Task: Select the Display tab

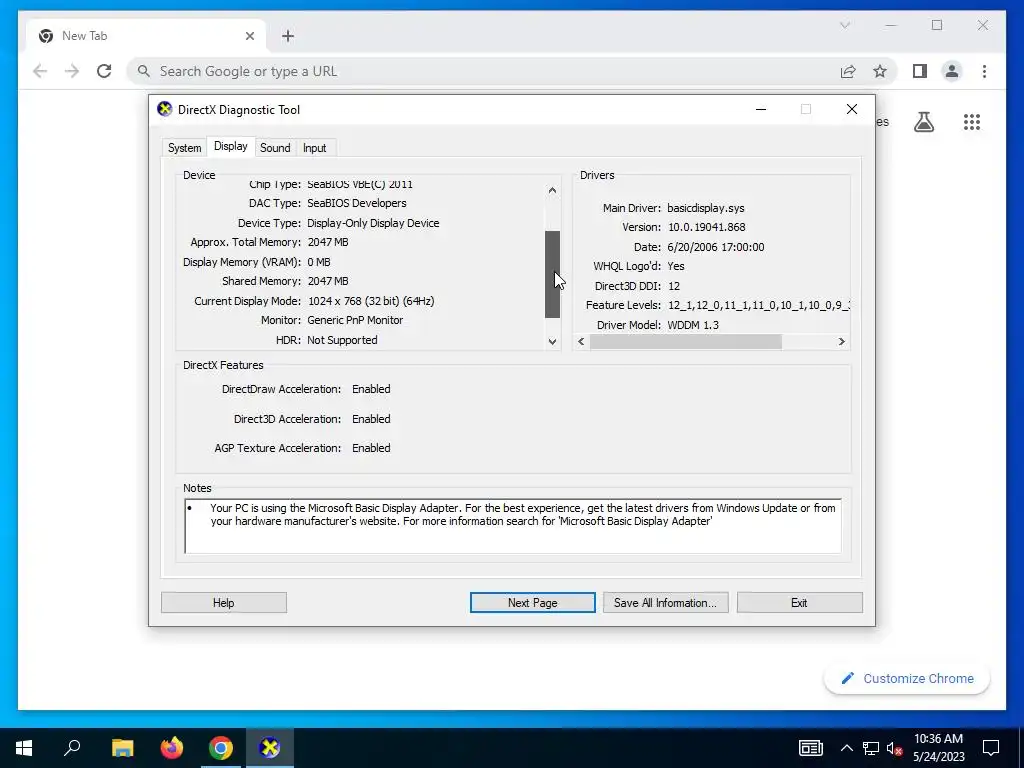Action: 231,146
